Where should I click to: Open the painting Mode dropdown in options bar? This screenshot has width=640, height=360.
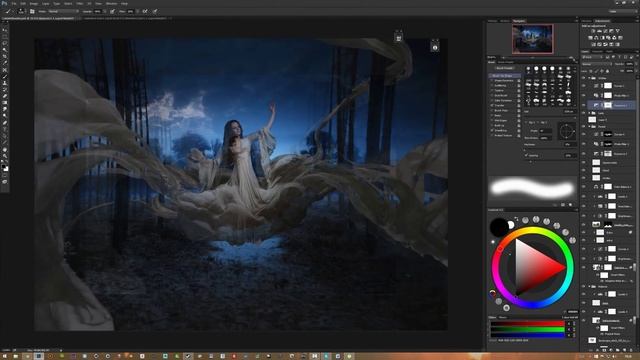(63, 11)
